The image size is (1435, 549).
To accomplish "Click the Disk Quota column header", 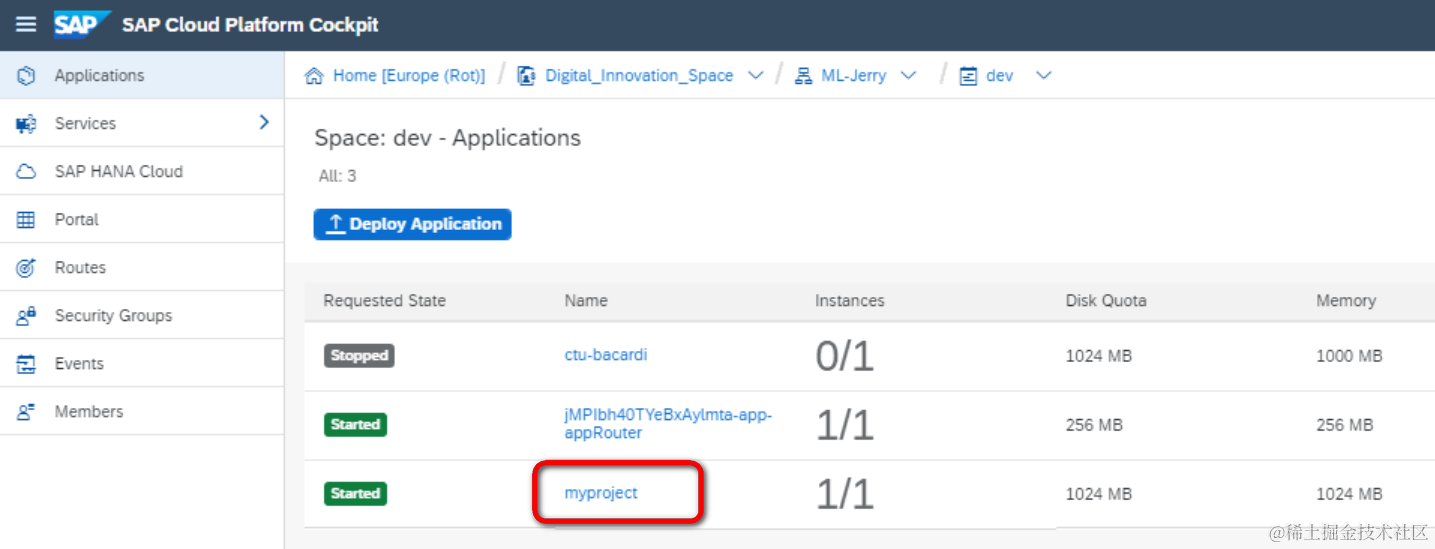I will pos(1106,300).
